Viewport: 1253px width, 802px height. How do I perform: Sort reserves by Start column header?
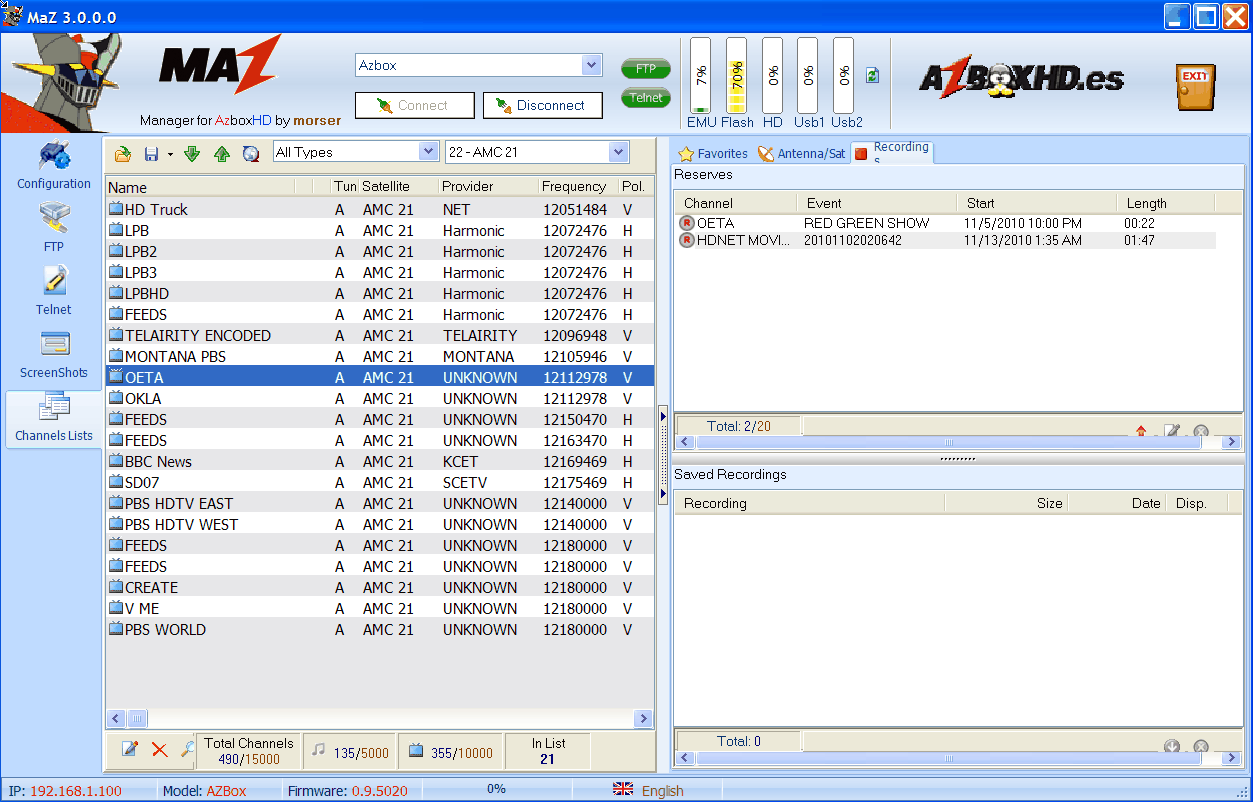coord(1037,203)
